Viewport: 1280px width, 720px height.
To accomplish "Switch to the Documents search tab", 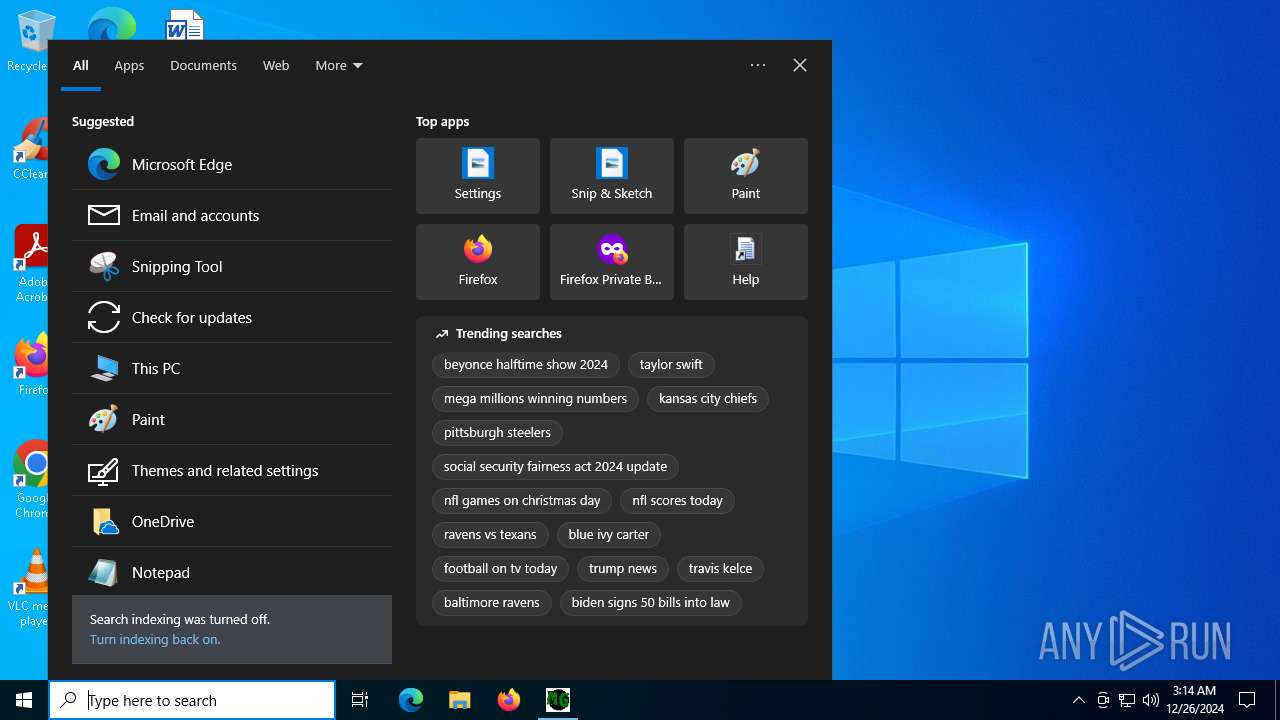I will [203, 65].
